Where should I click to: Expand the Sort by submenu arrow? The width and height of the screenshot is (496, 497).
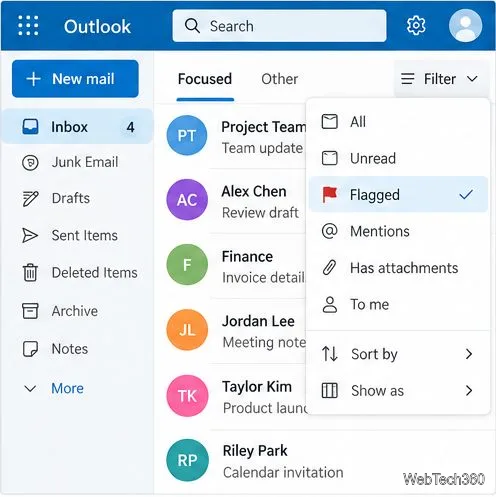click(469, 354)
